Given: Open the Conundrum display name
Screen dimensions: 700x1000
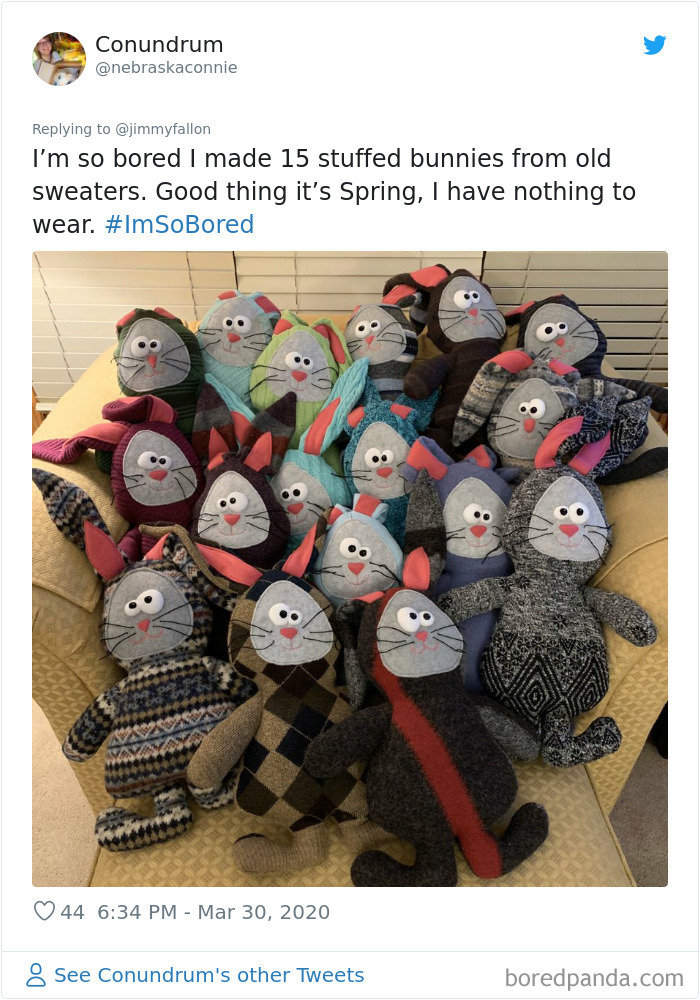Looking at the screenshot, I should (159, 45).
